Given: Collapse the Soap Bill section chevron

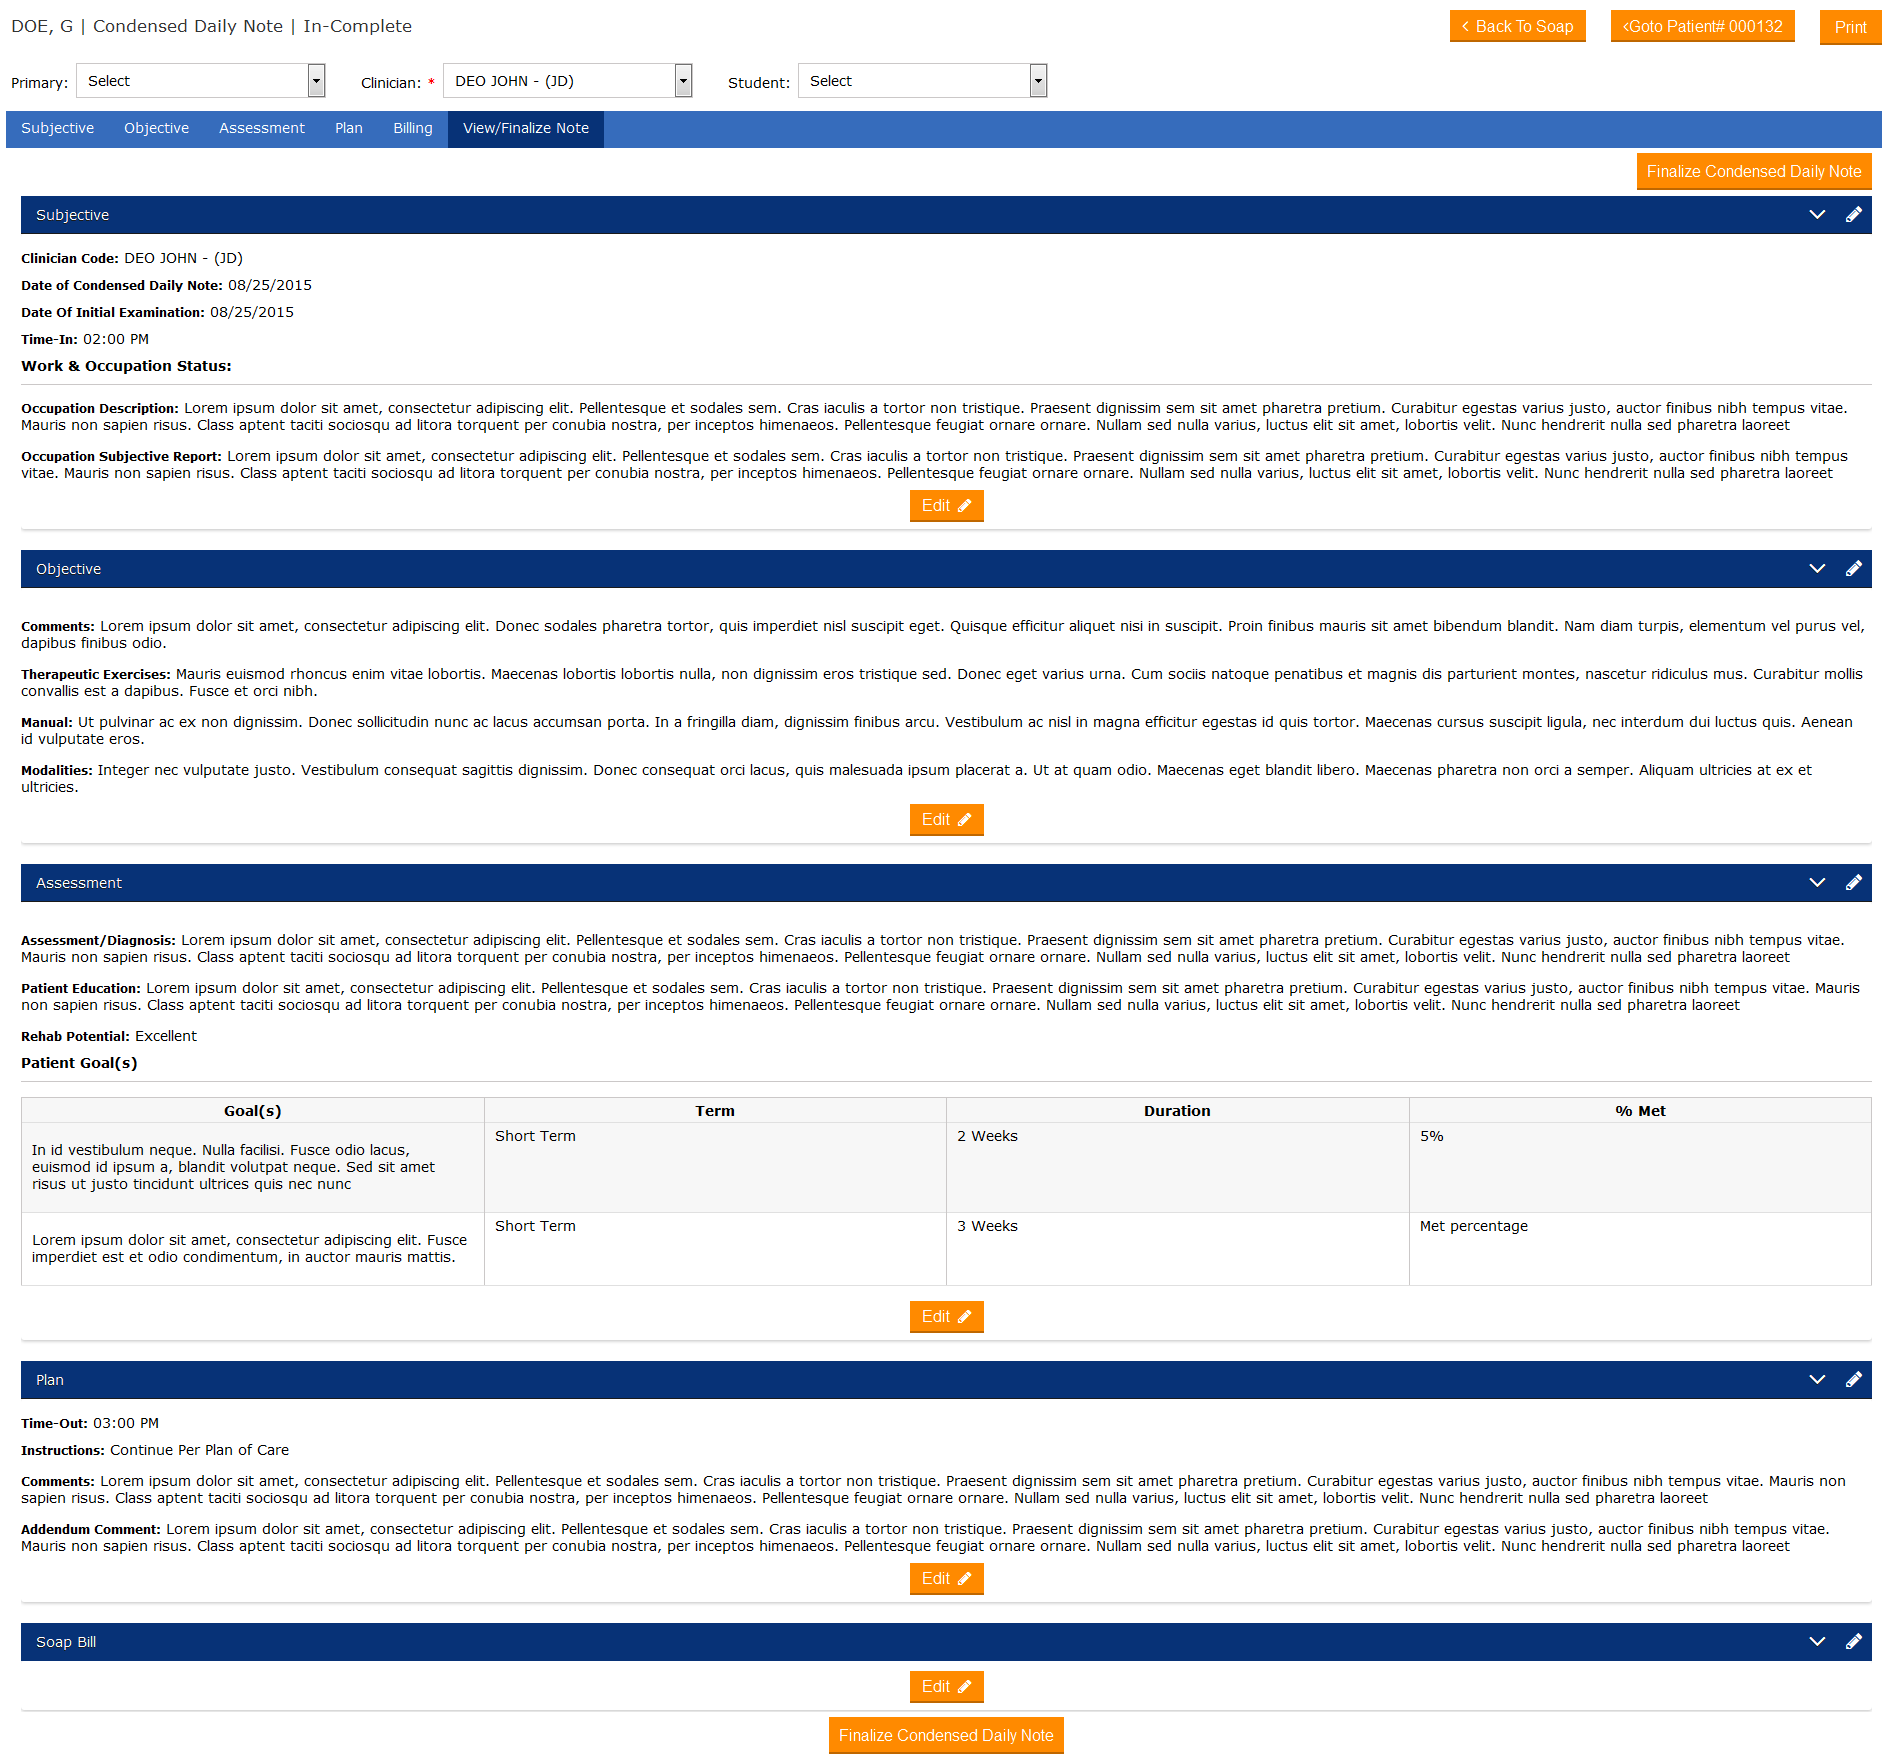Looking at the screenshot, I should point(1817,1642).
